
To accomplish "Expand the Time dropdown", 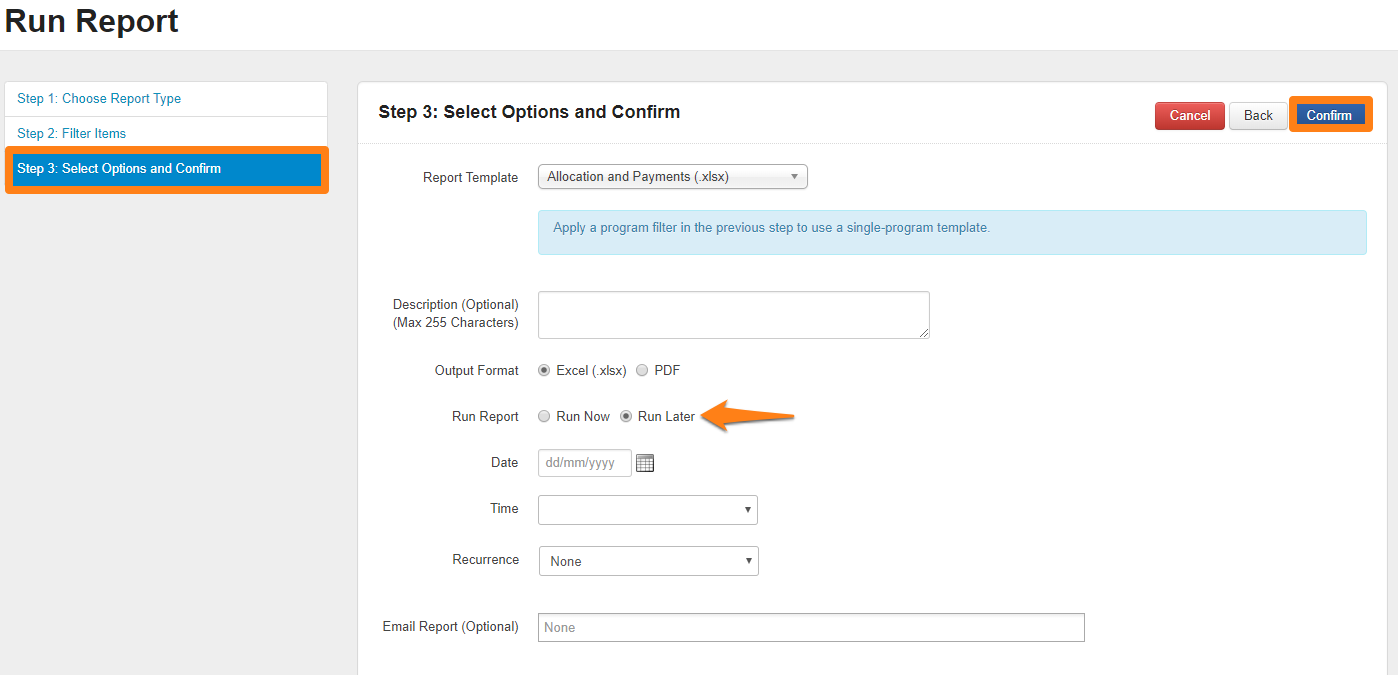I will click(x=647, y=510).
